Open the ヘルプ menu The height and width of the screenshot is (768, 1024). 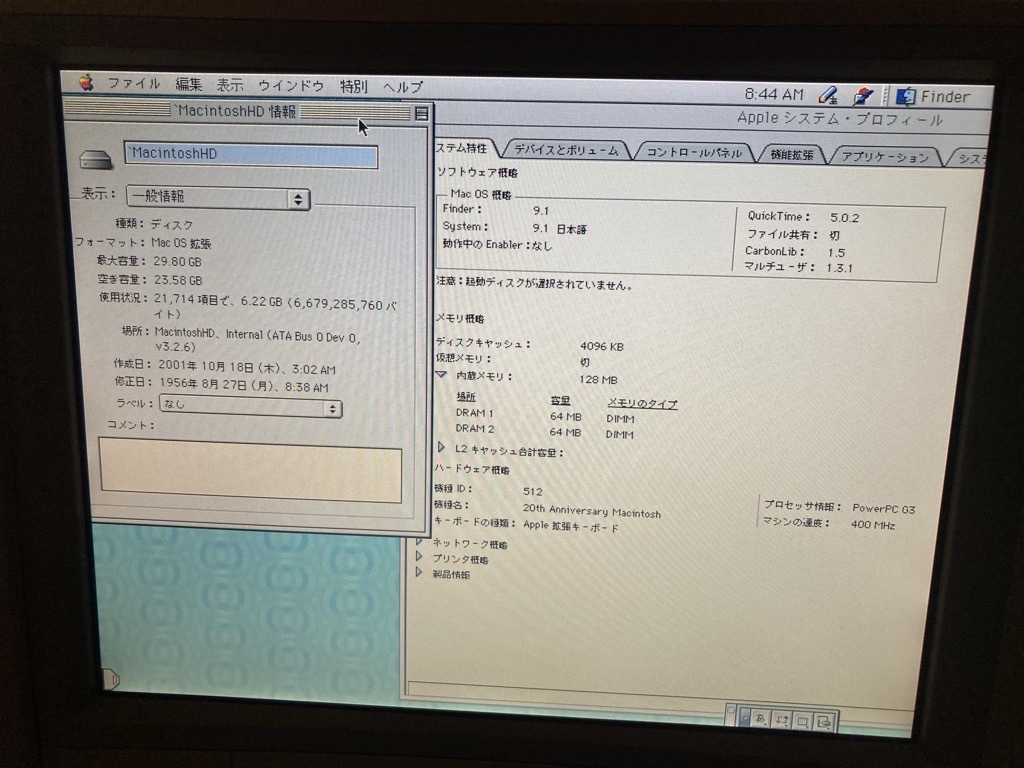403,87
